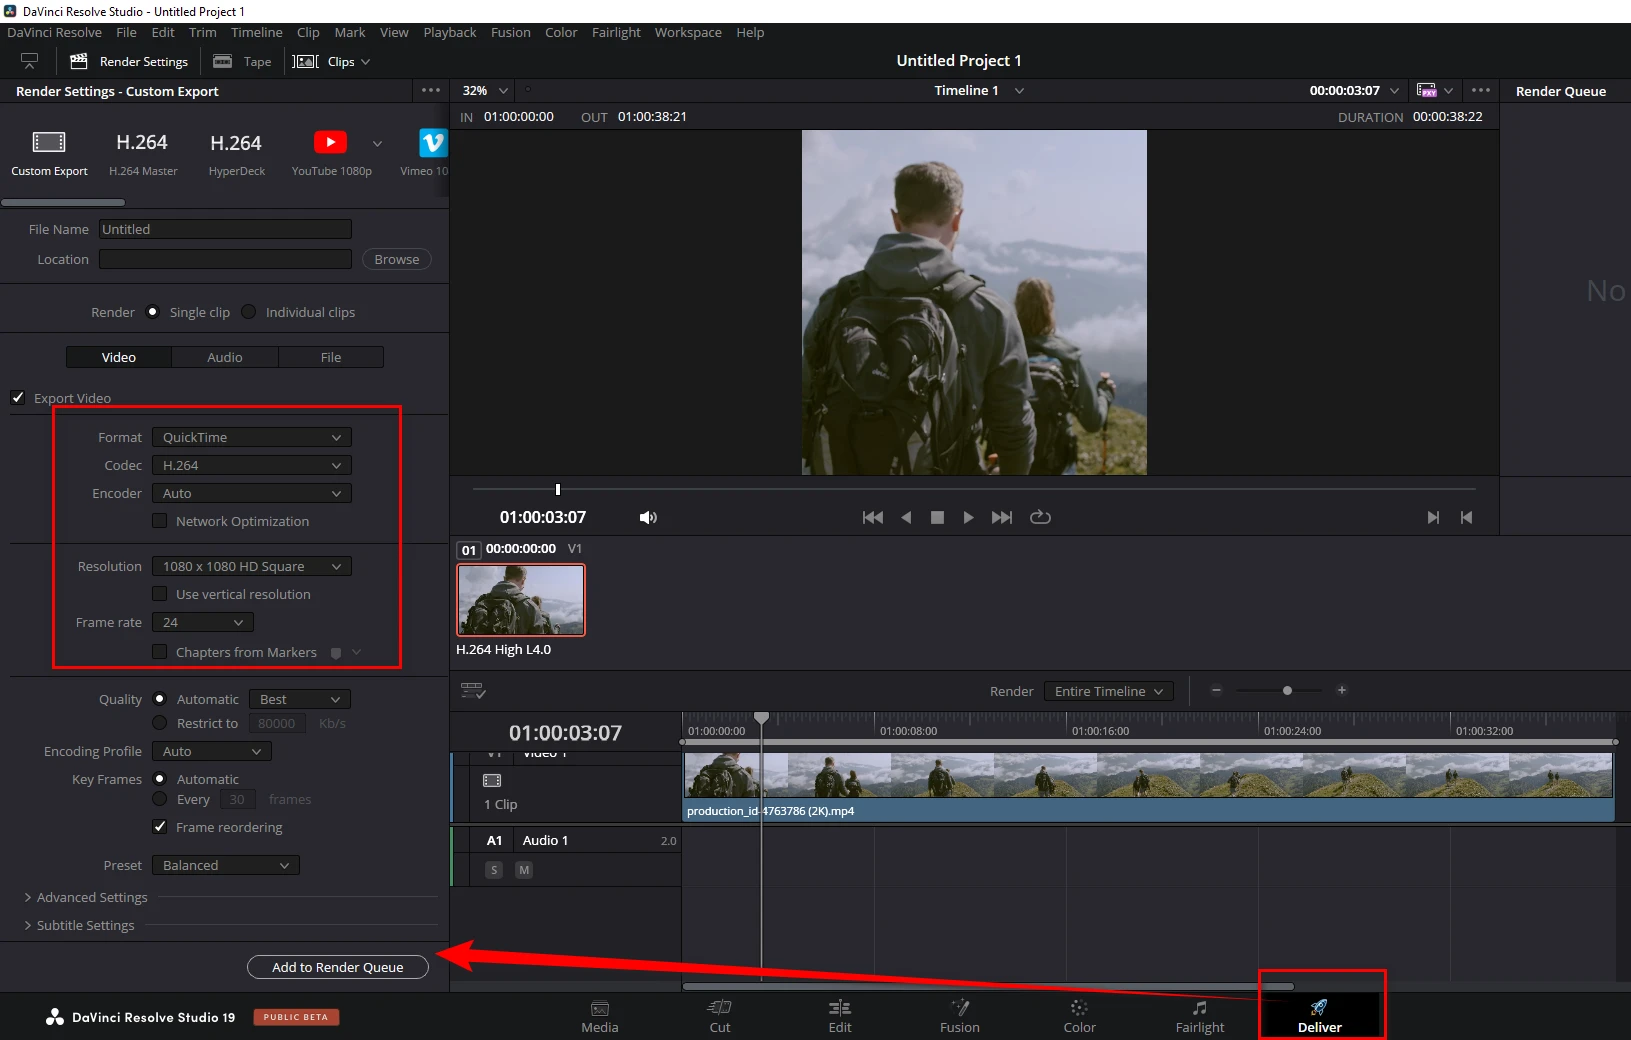Open the Media page

[600, 1016]
